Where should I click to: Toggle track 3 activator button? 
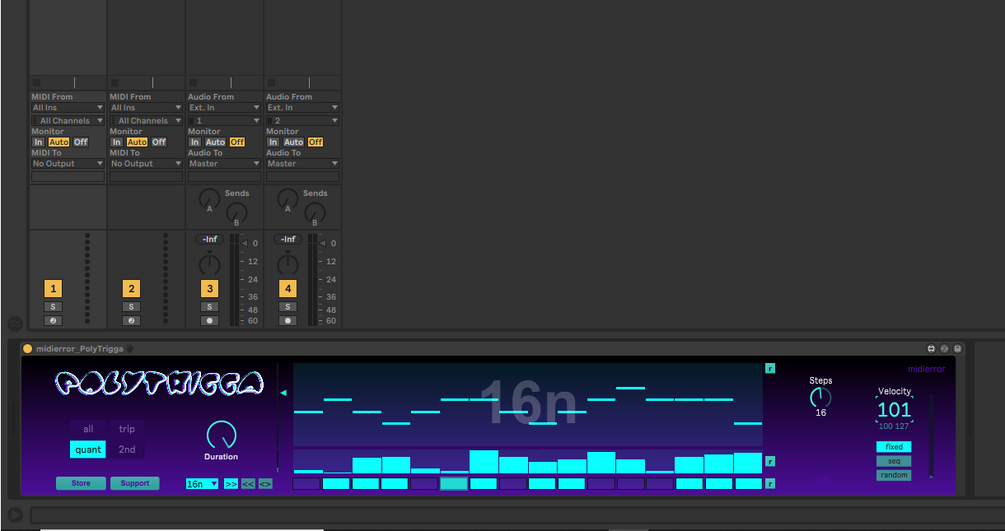pyautogui.click(x=210, y=289)
